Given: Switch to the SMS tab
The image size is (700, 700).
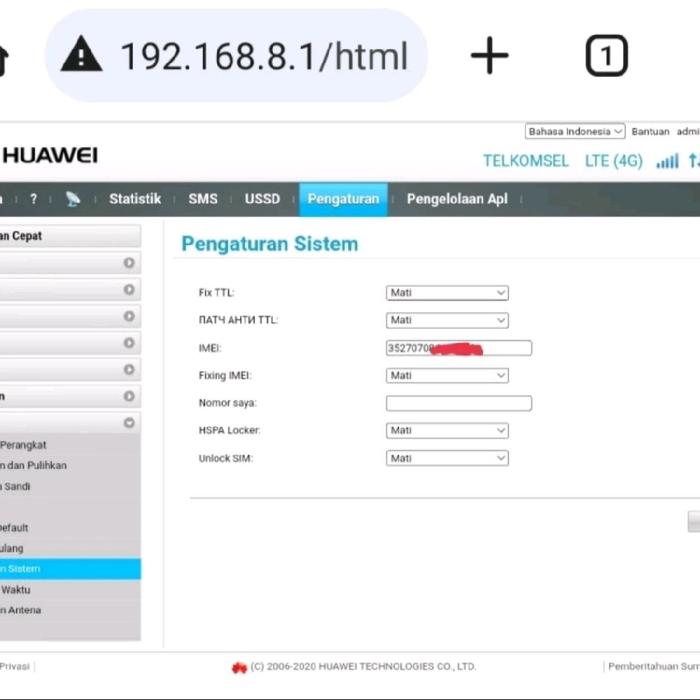Looking at the screenshot, I should tap(203, 199).
